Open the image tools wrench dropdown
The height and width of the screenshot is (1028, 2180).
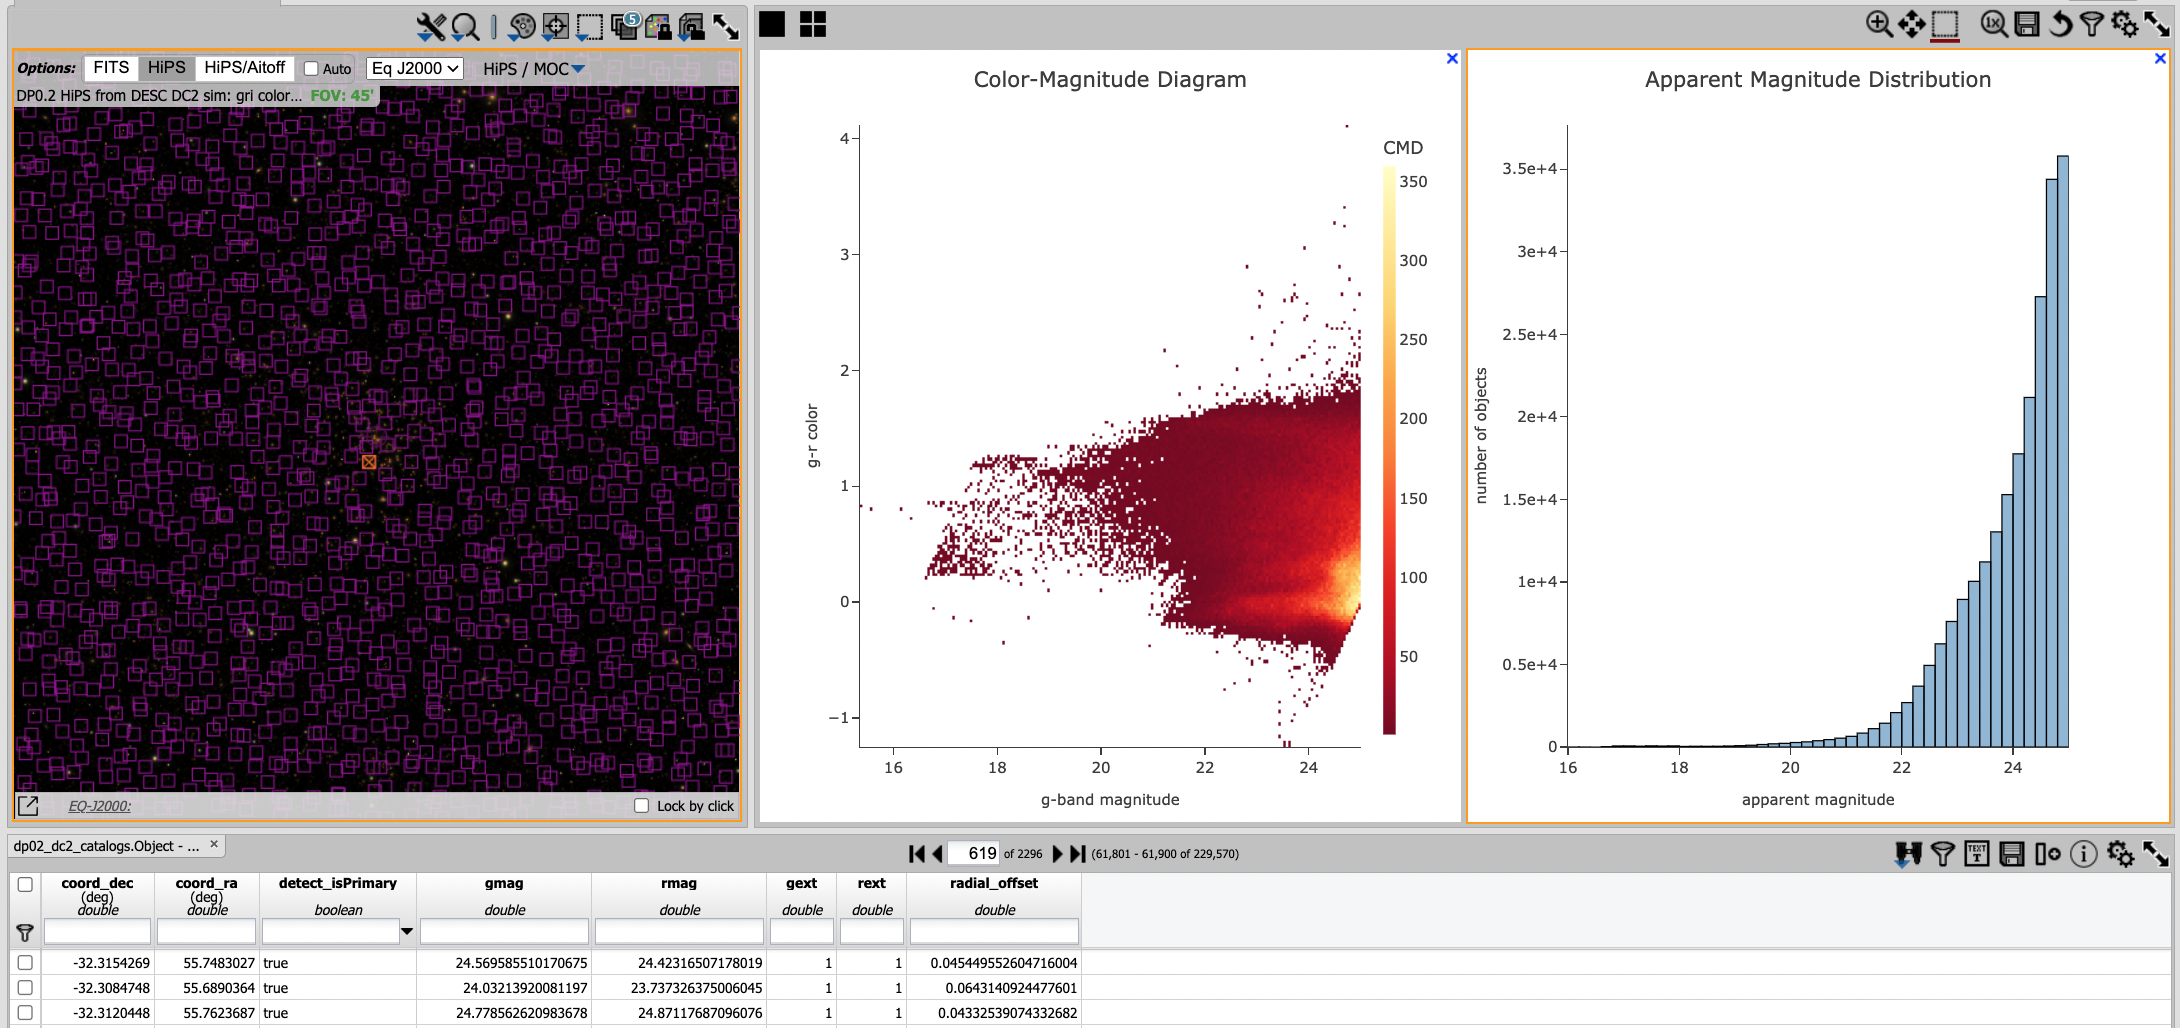point(431,27)
